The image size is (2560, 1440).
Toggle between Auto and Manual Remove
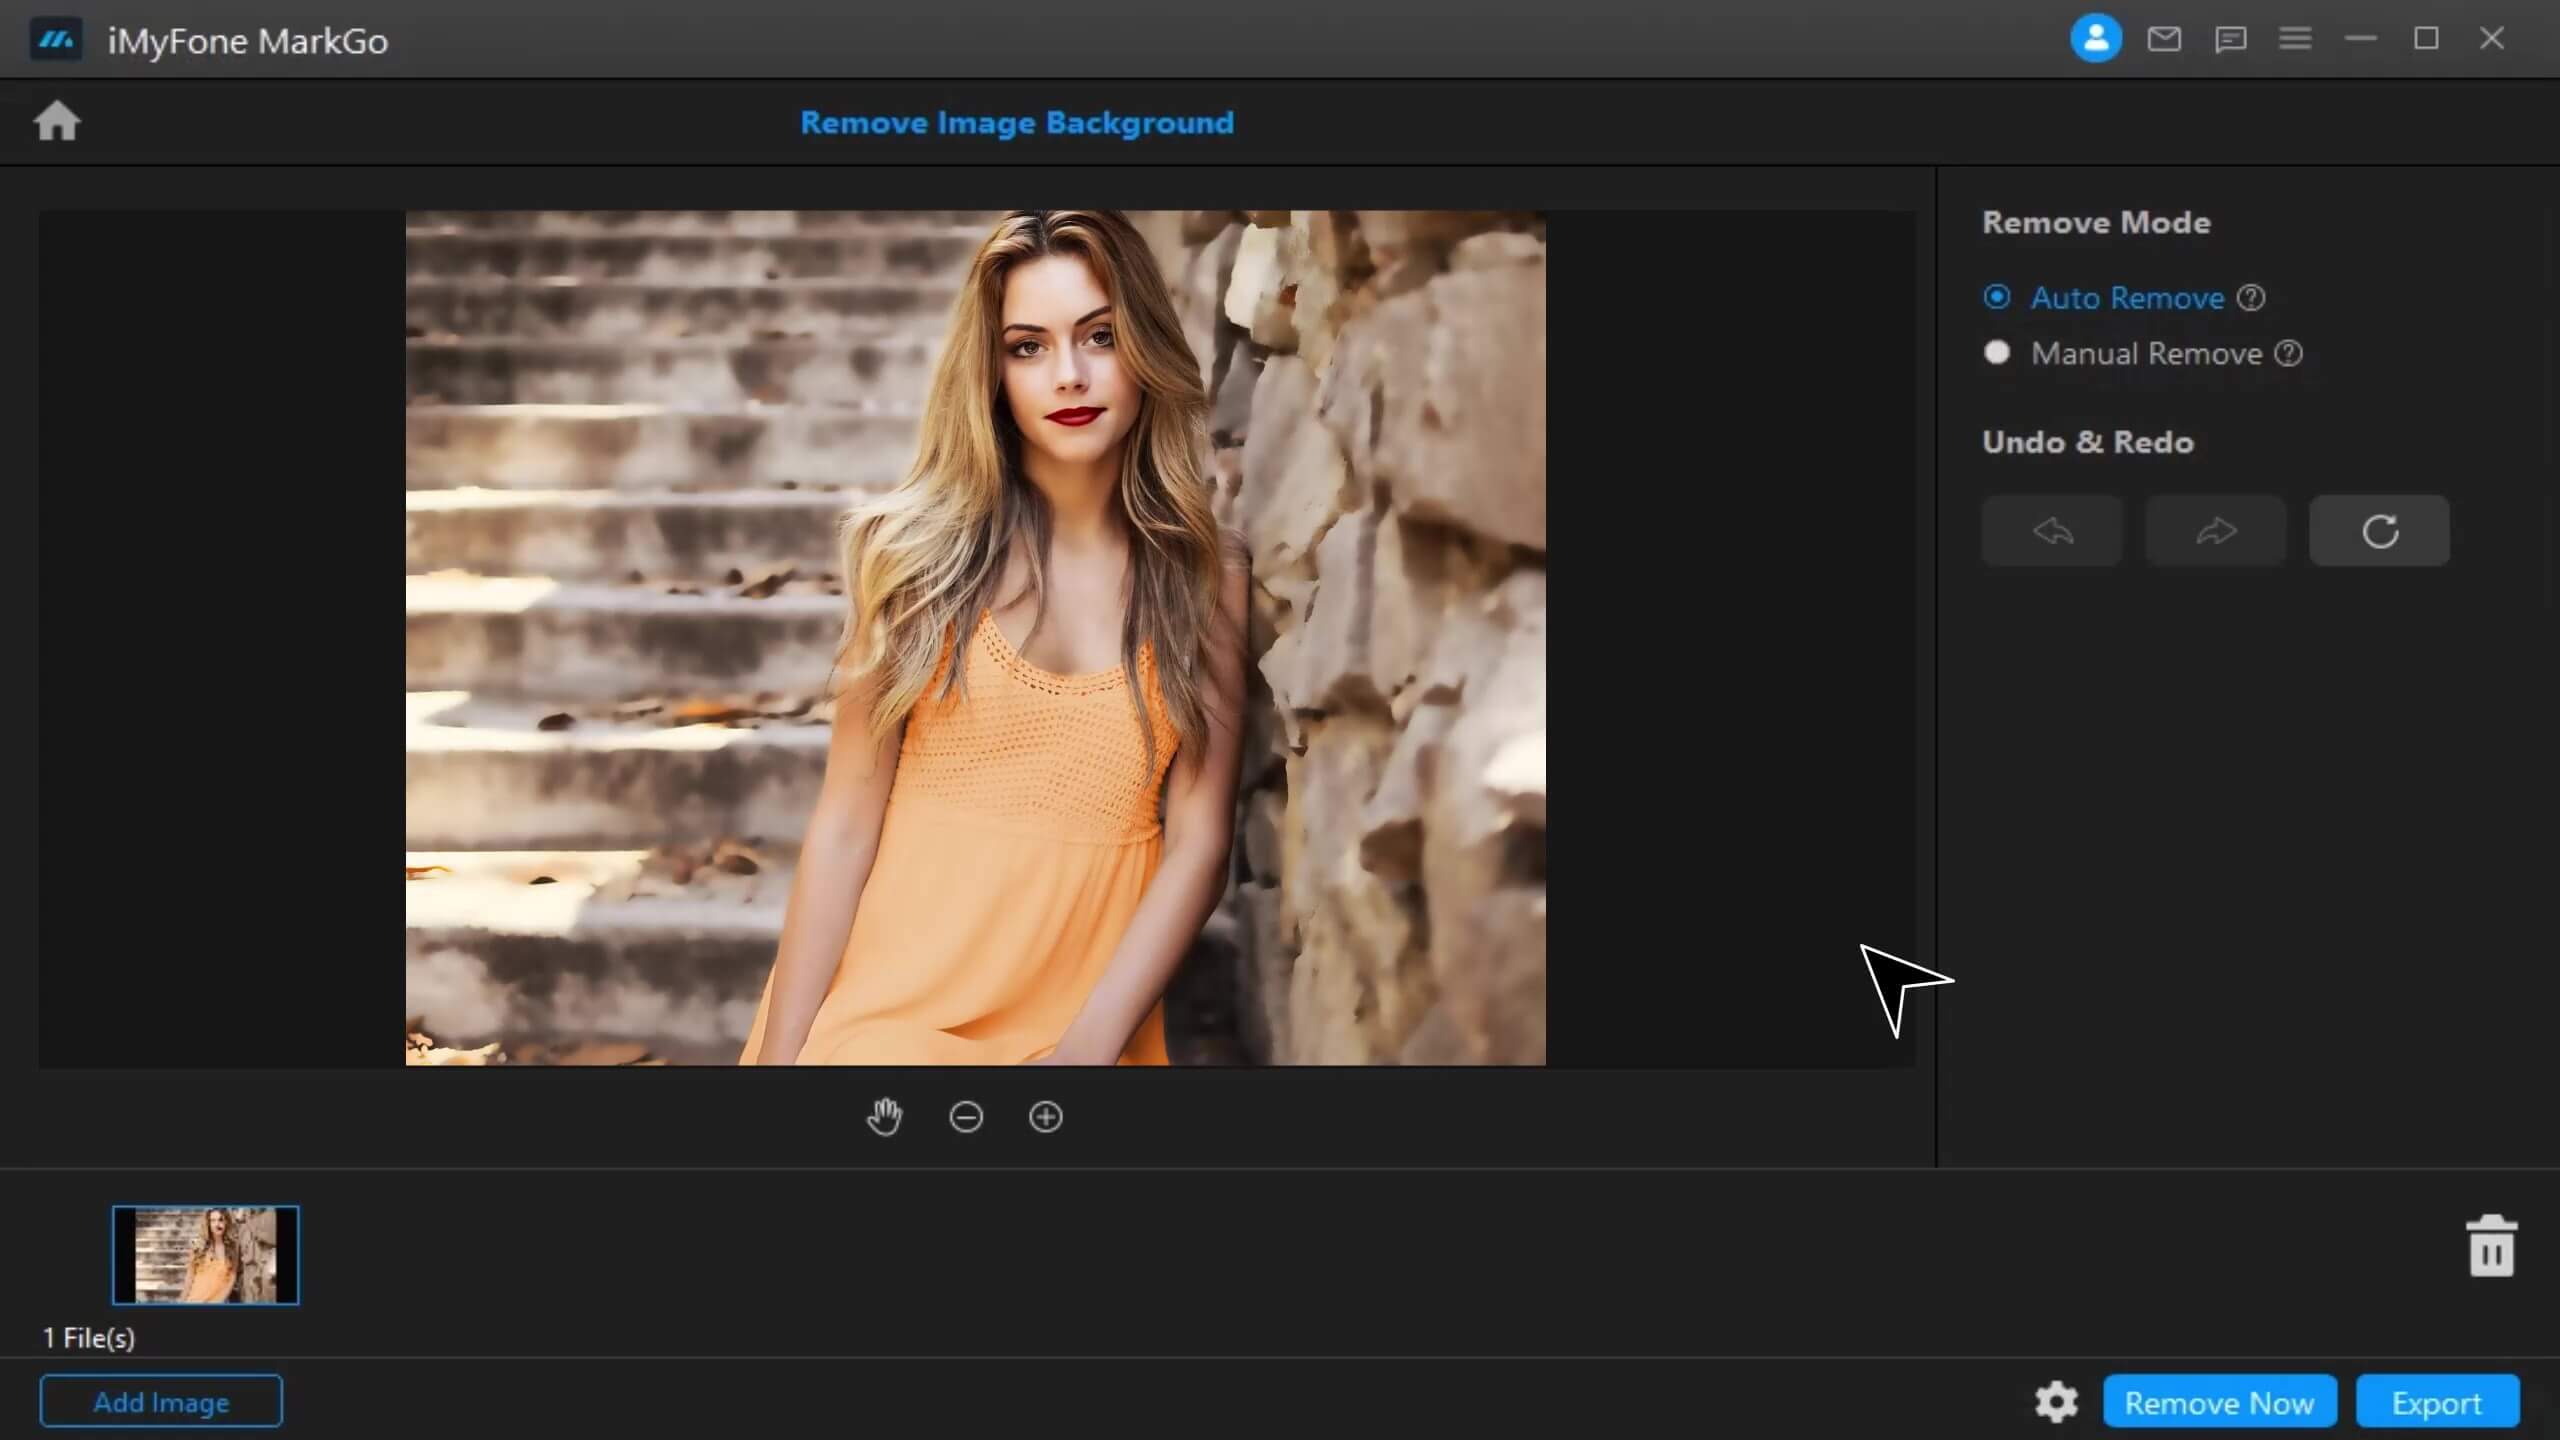(1996, 352)
